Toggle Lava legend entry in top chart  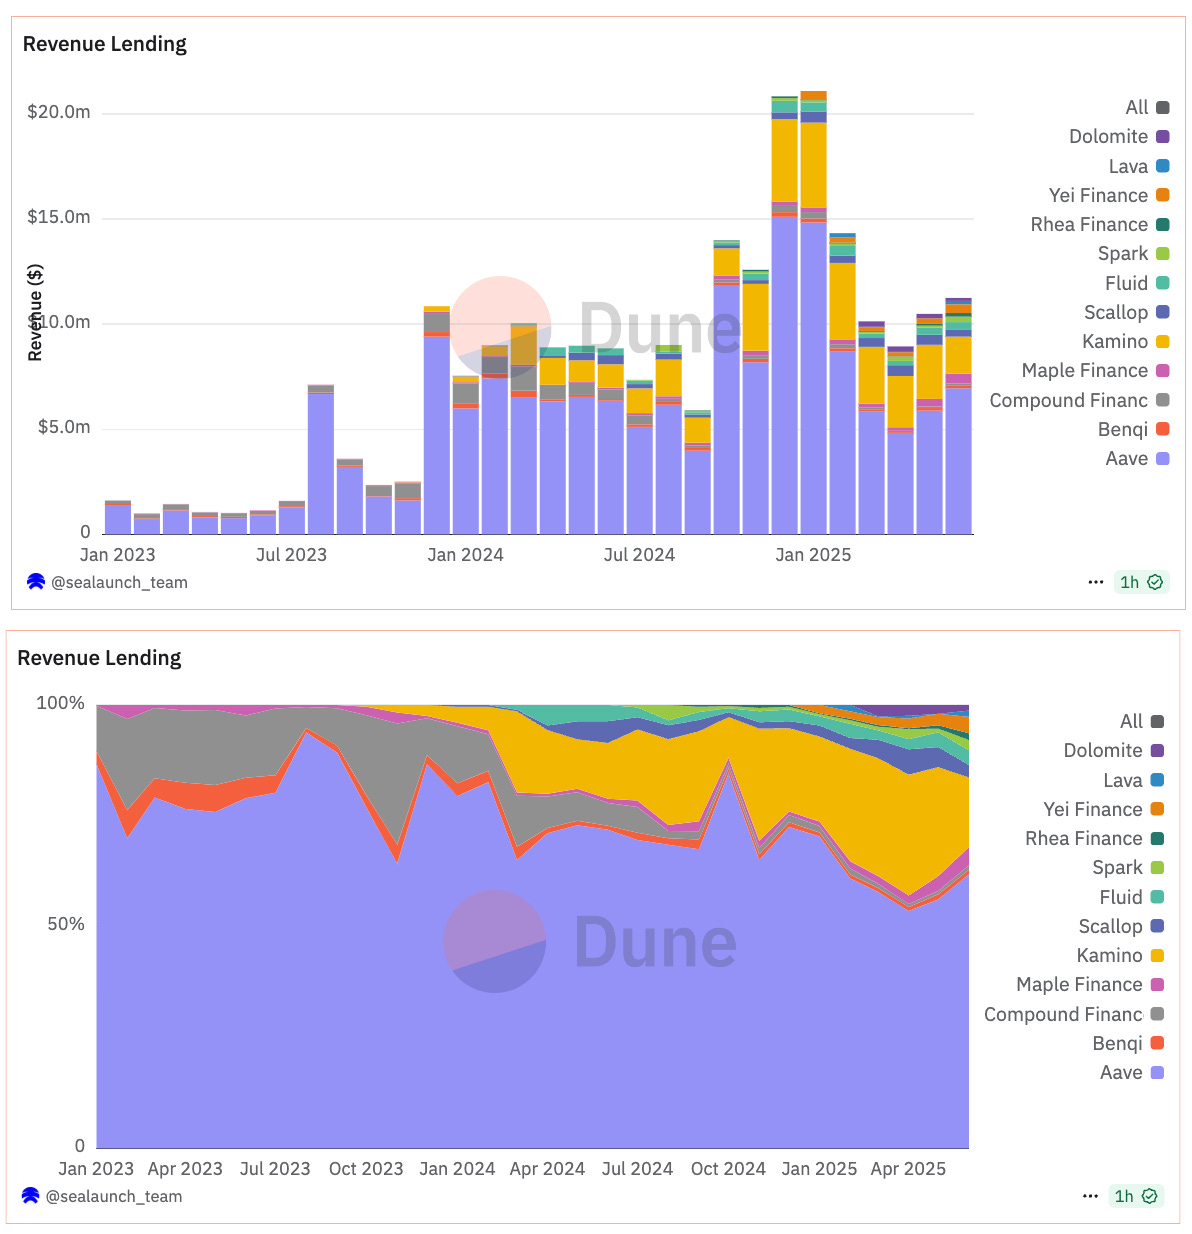click(1139, 166)
